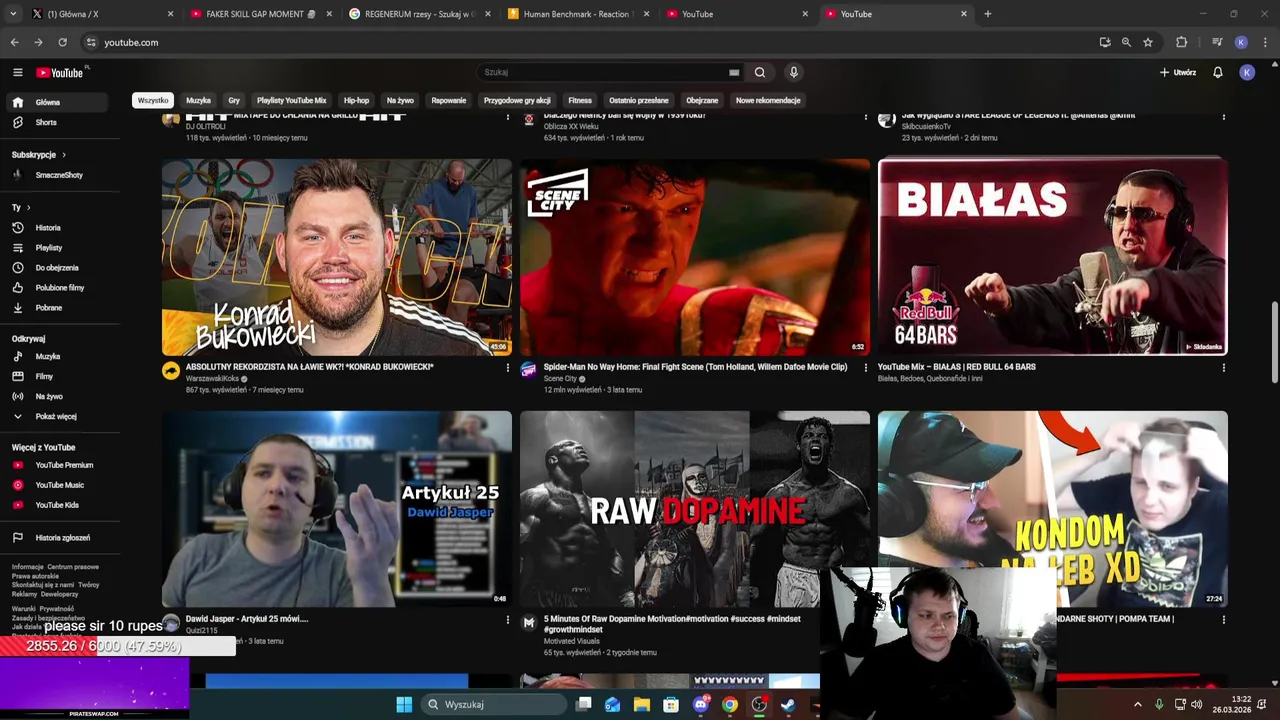Select the Muzyka filter chip
This screenshot has width=1280, height=720.
(x=198, y=100)
